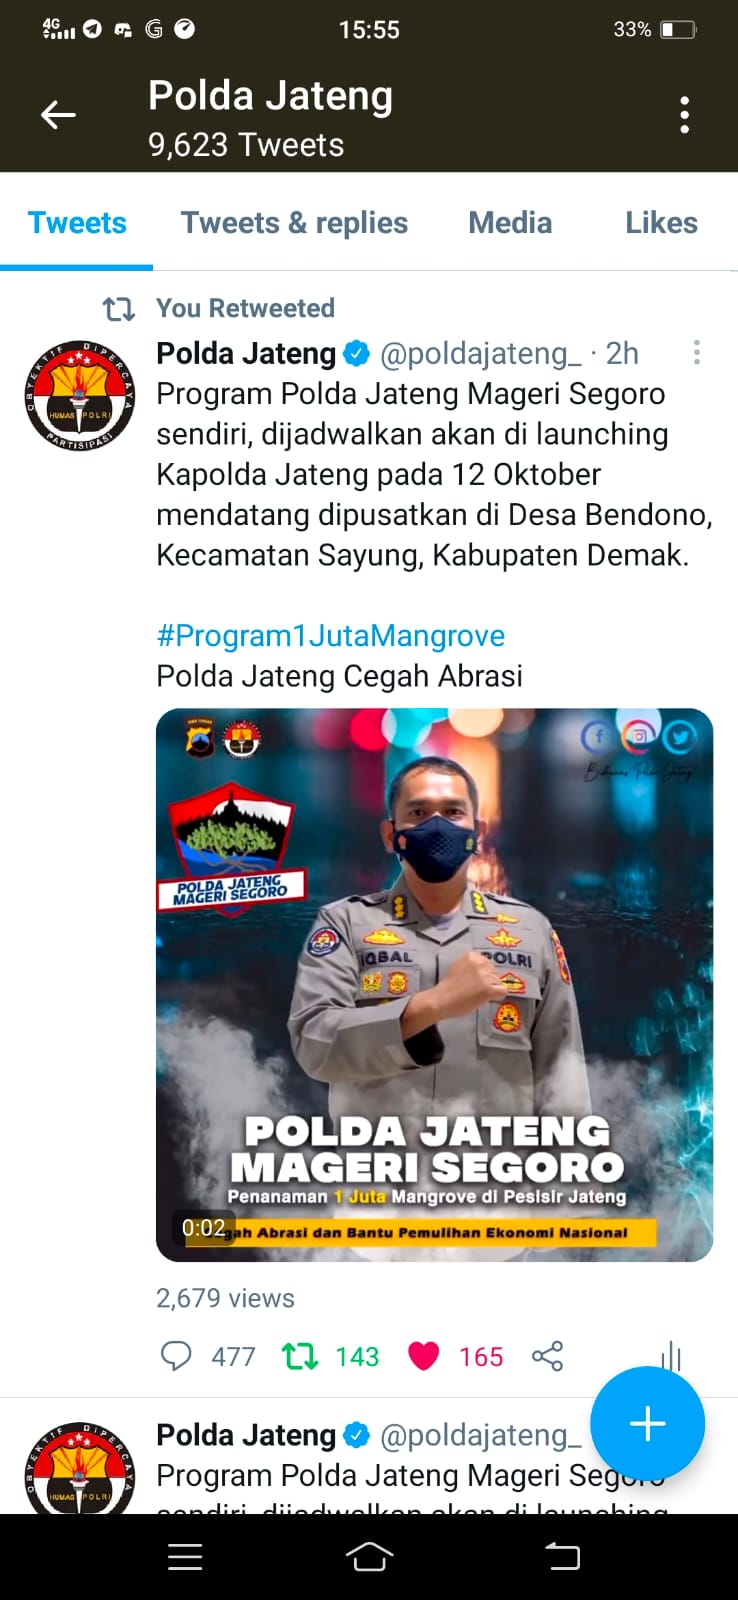Open the profile overflow menu (three dots)
738x1600 pixels.
click(x=684, y=115)
